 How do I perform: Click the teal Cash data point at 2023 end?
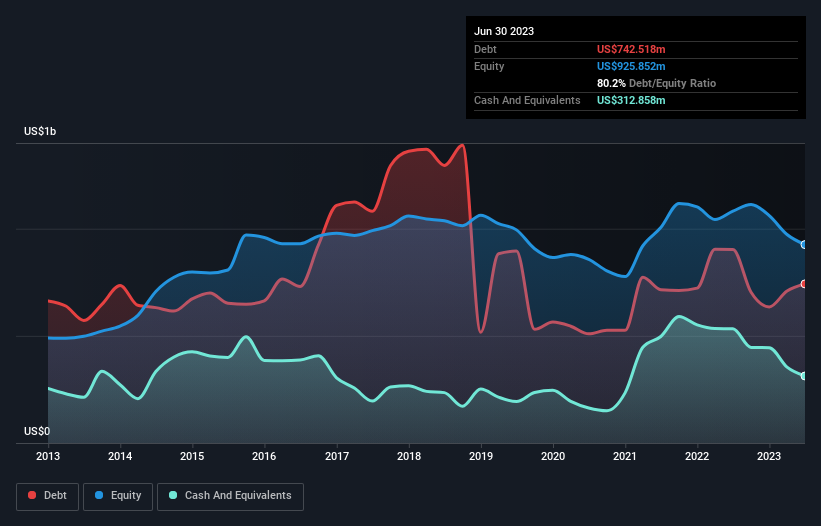[x=804, y=376]
